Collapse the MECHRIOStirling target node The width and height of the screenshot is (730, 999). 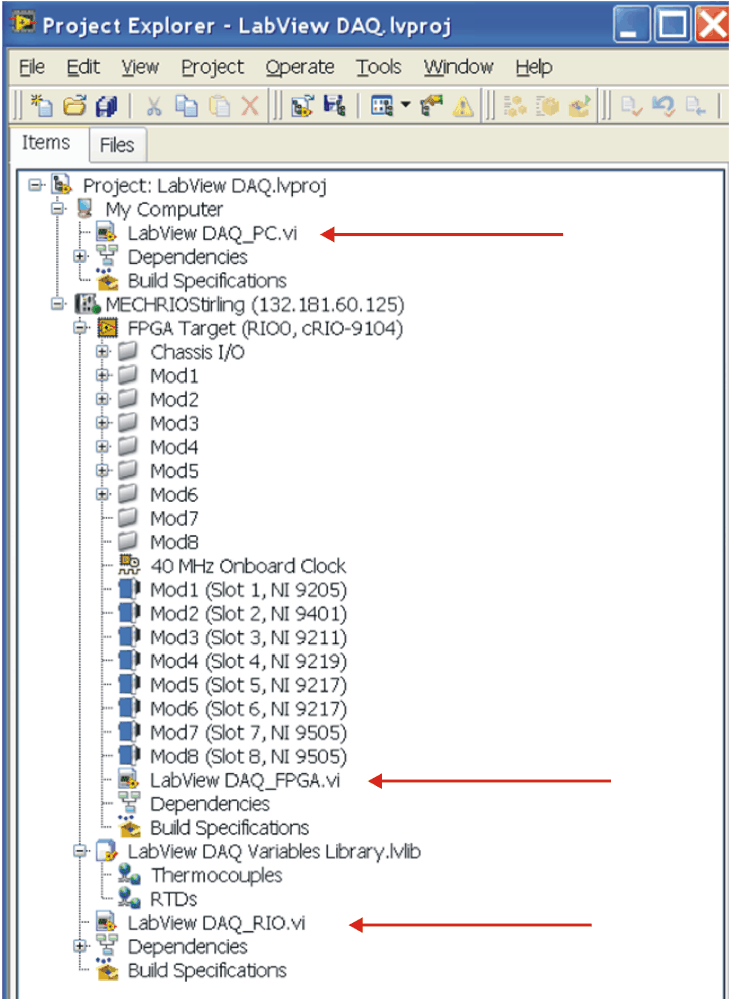[58, 305]
